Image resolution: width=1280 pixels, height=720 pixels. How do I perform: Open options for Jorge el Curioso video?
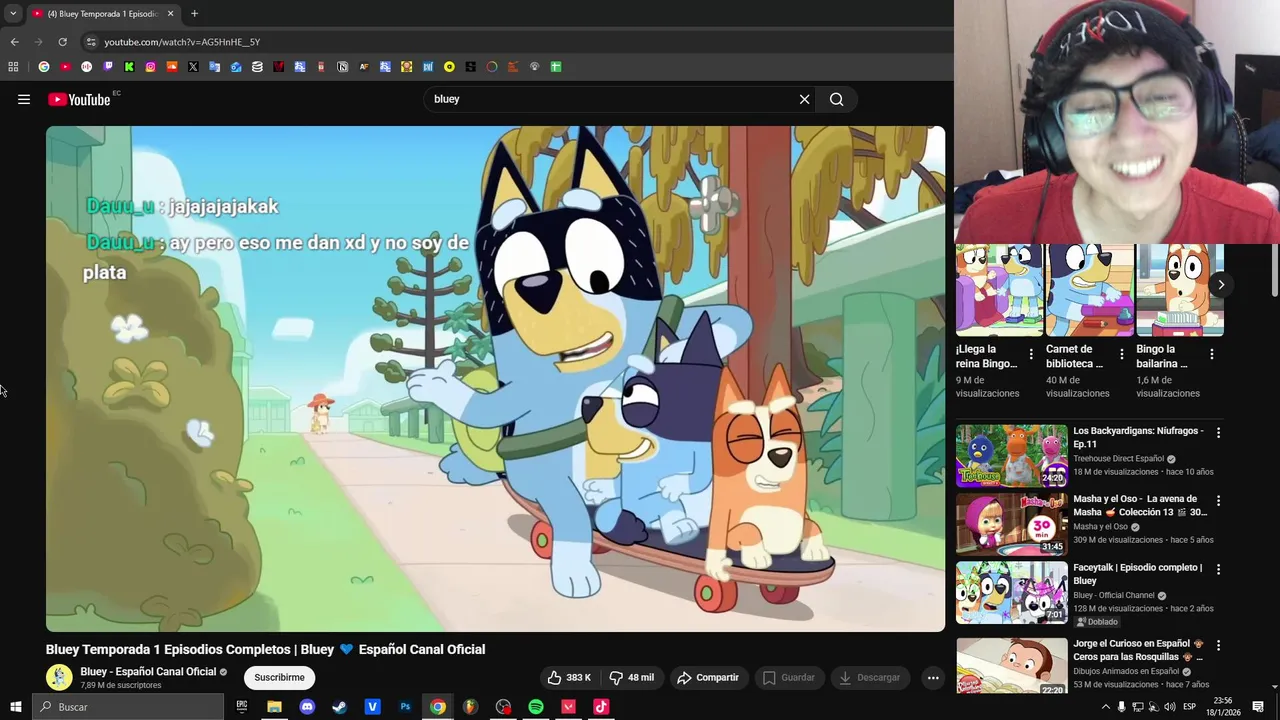click(1218, 645)
